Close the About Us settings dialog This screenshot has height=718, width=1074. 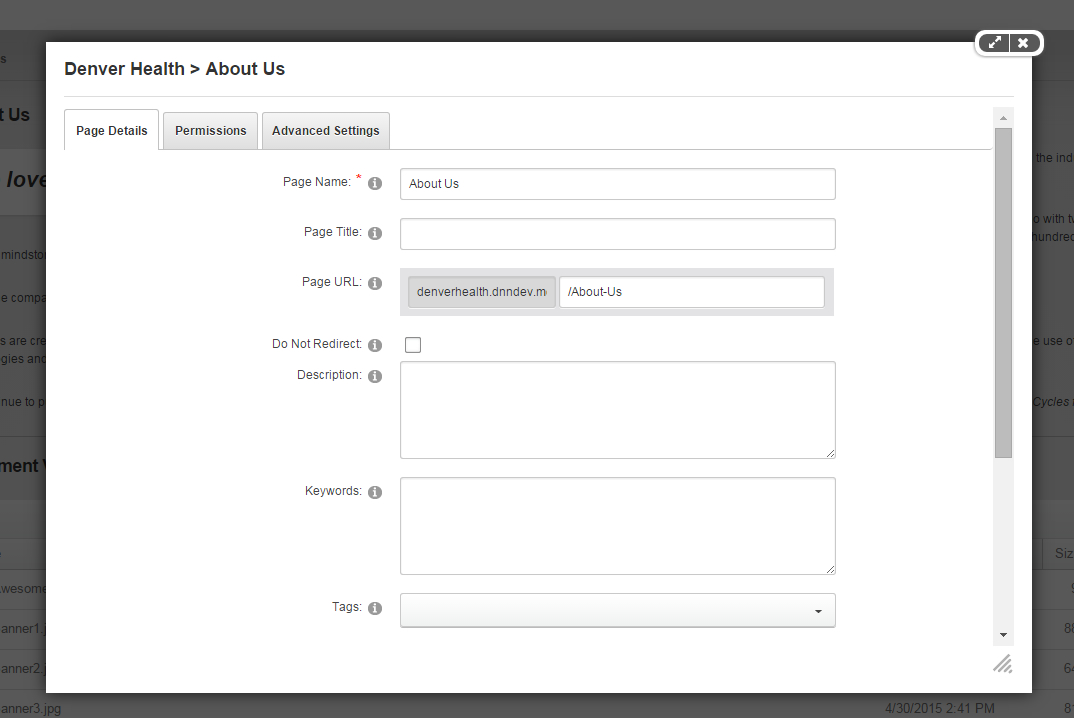click(1023, 42)
